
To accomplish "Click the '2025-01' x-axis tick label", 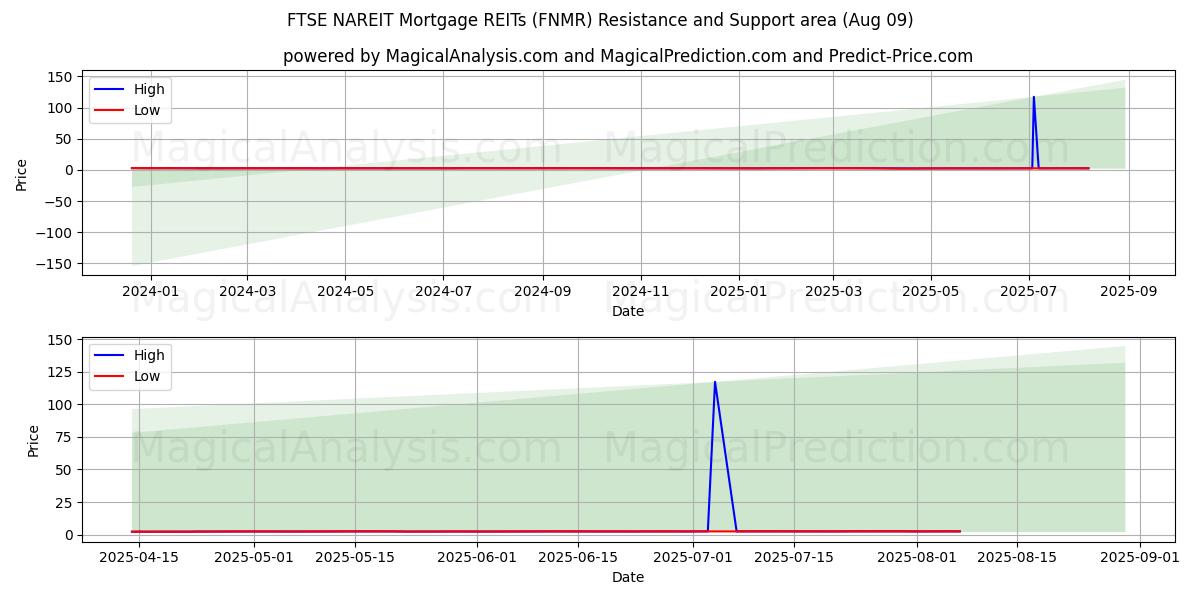I will (739, 291).
